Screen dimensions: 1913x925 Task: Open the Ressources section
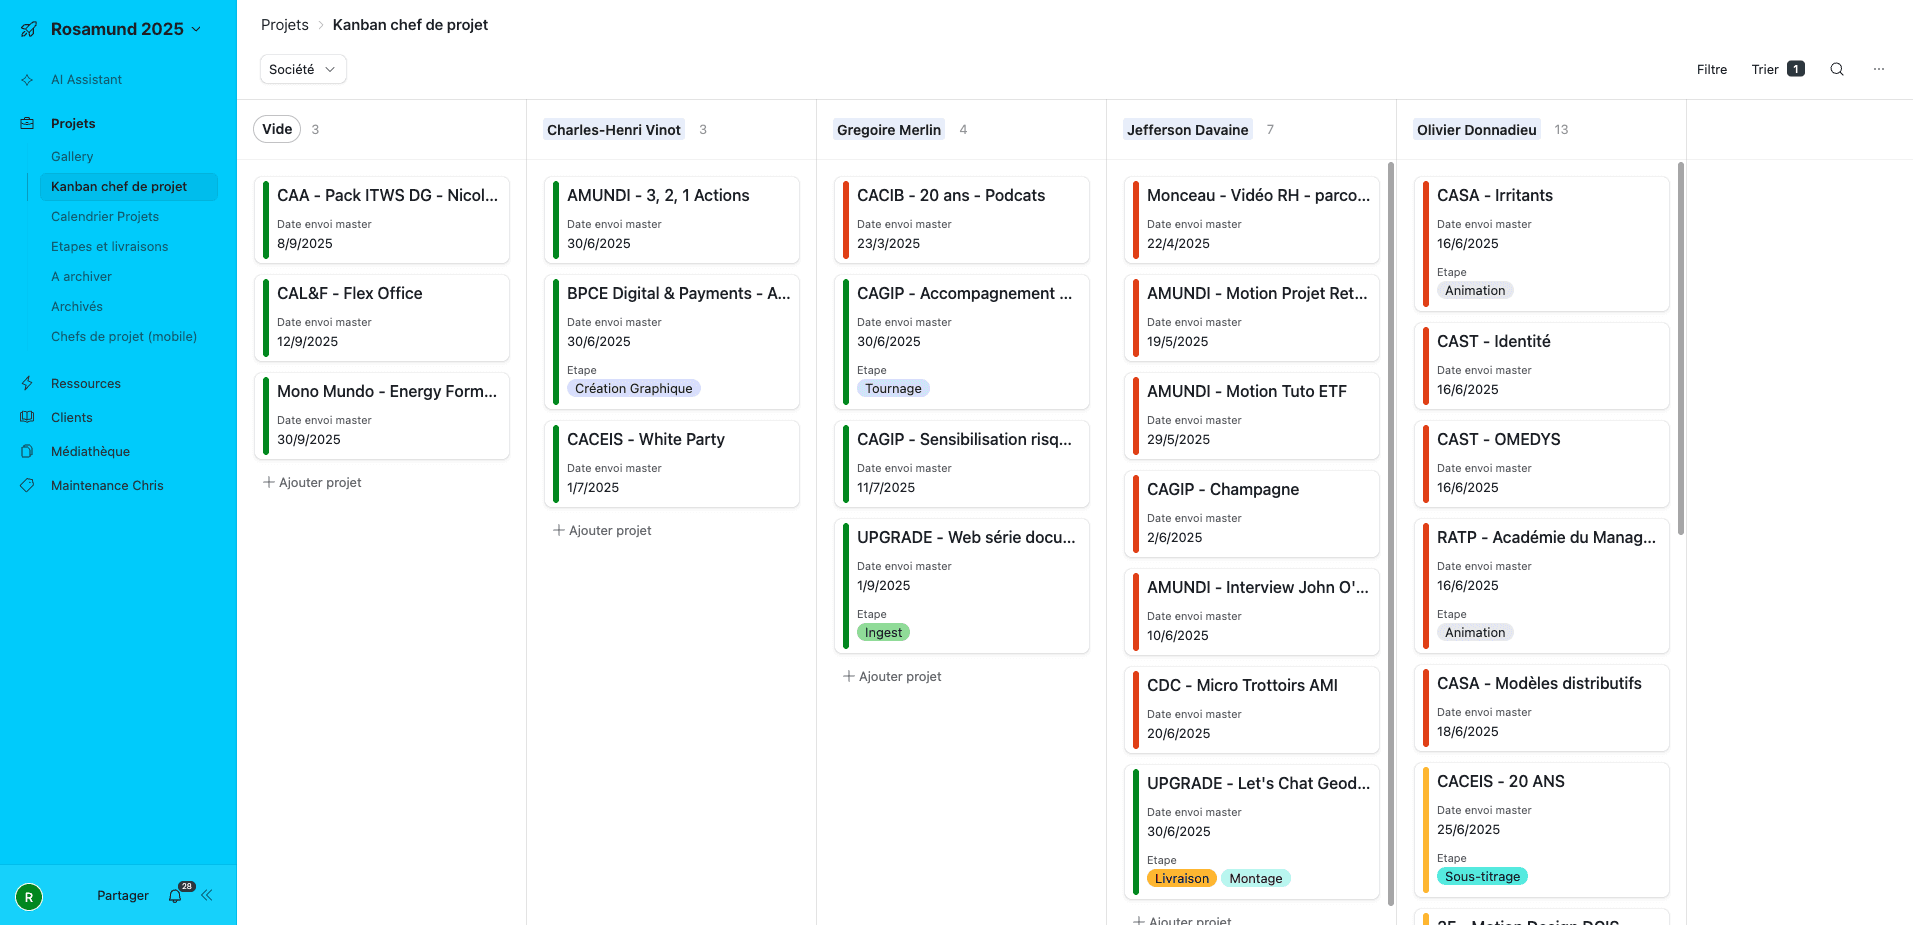click(86, 383)
